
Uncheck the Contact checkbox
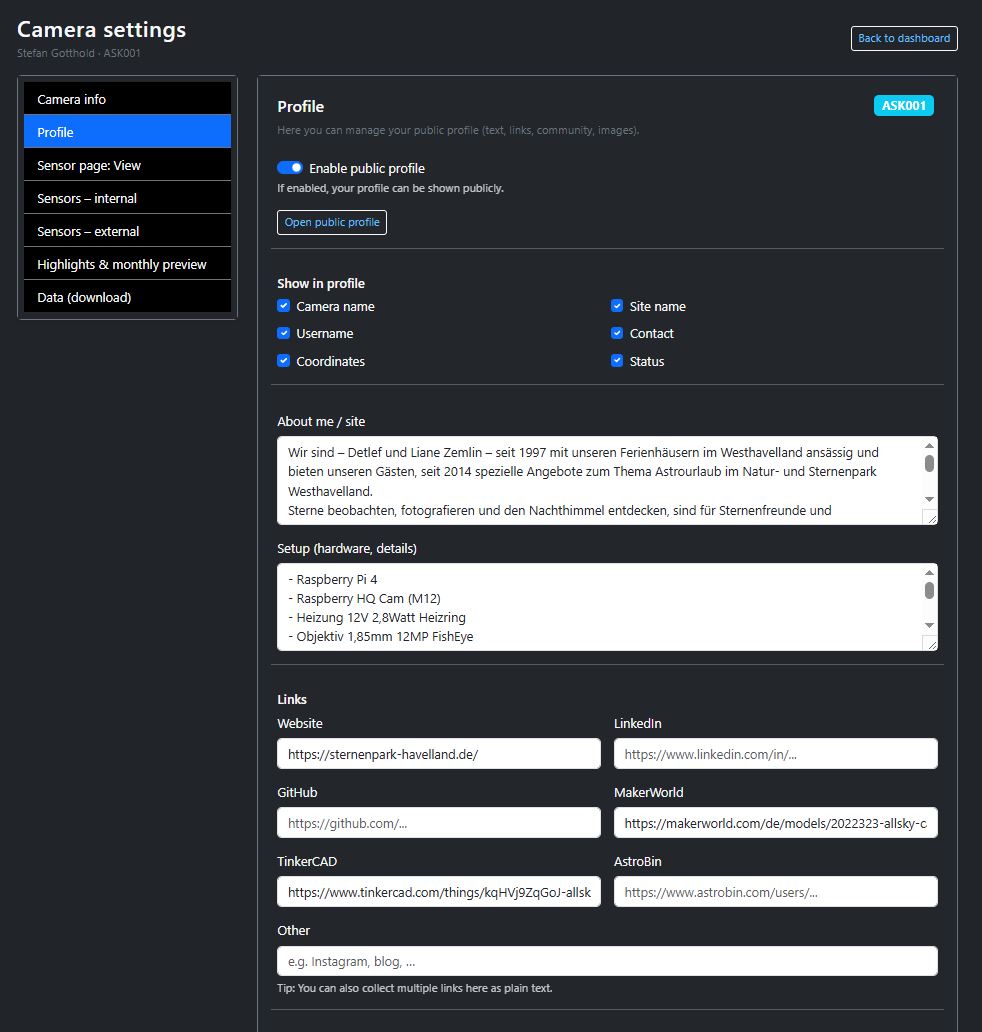click(x=617, y=333)
